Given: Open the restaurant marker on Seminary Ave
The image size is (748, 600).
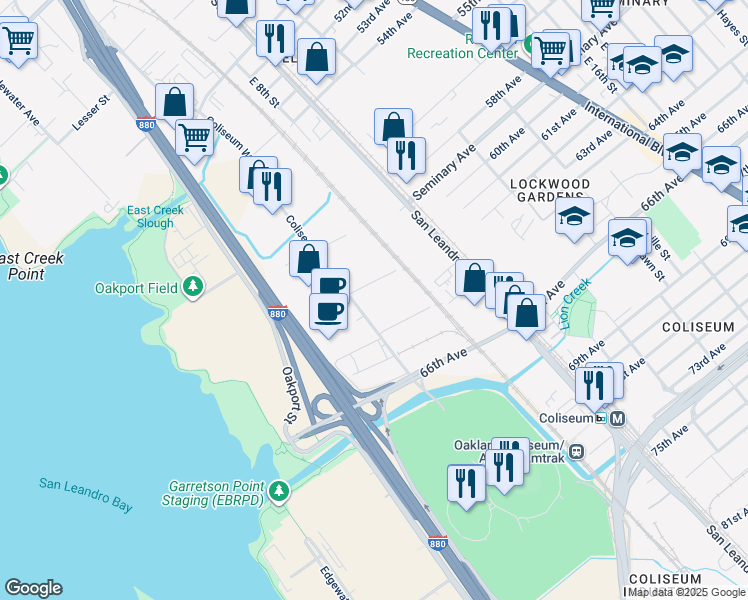Looking at the screenshot, I should point(406,158).
